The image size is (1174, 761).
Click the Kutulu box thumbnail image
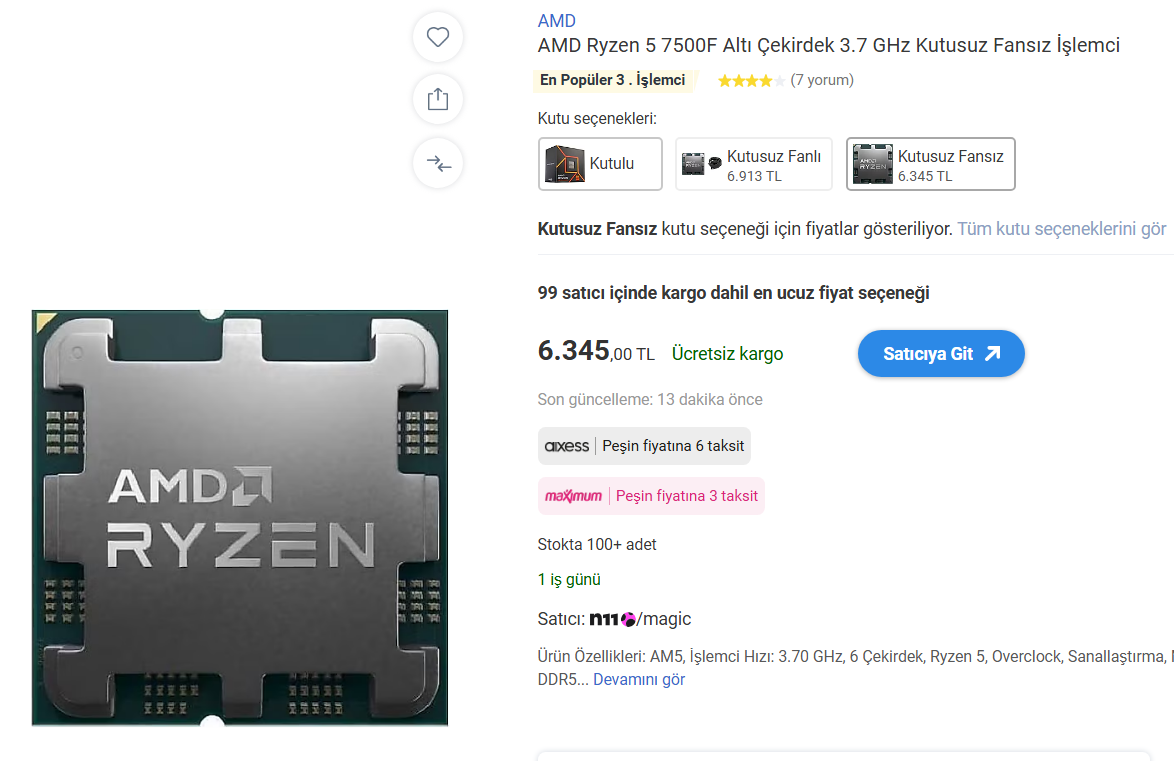(565, 164)
